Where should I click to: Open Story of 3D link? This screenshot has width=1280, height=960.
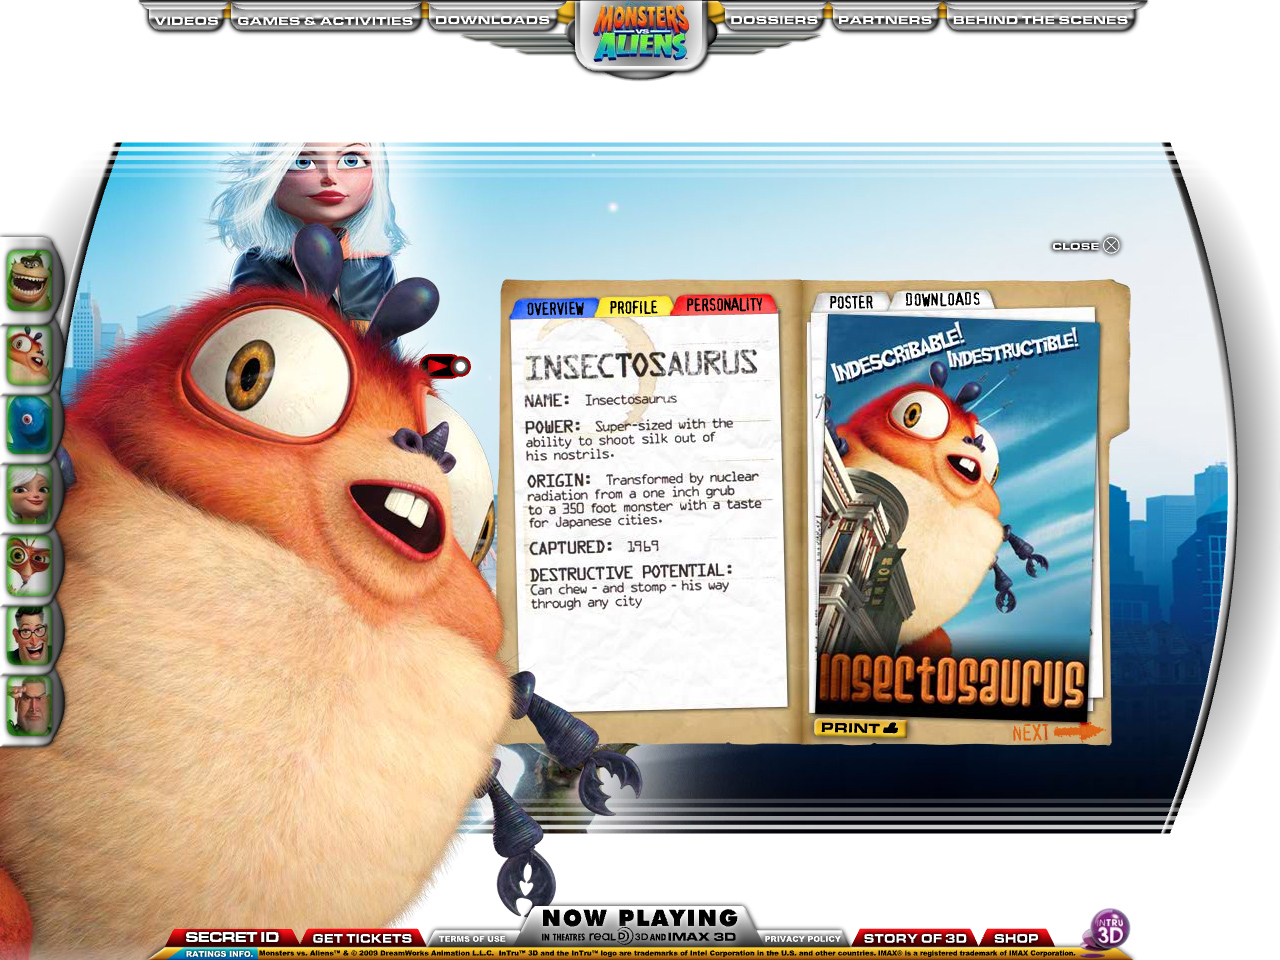(915, 938)
